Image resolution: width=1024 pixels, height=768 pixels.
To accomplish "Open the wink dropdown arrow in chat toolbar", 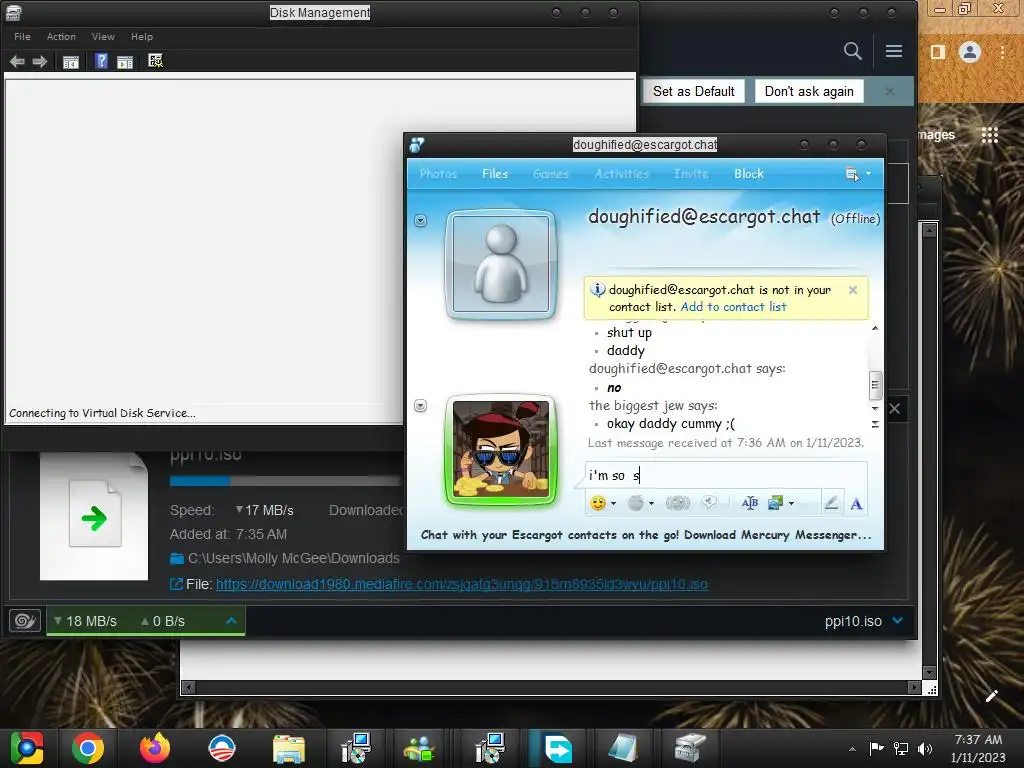I will (x=651, y=504).
